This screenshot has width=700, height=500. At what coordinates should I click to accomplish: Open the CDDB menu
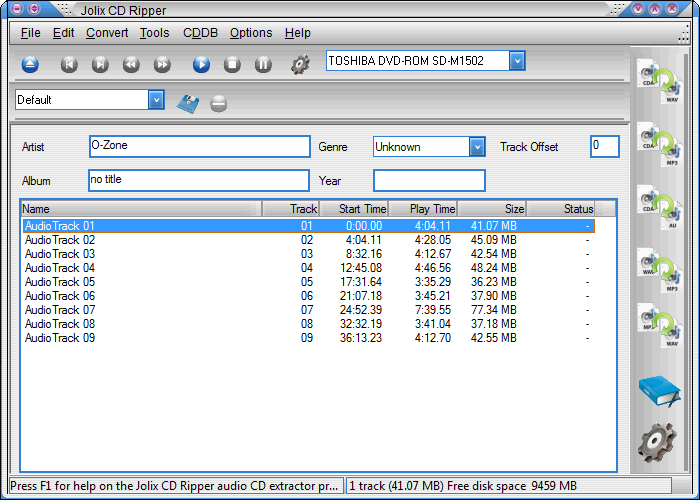click(x=200, y=33)
